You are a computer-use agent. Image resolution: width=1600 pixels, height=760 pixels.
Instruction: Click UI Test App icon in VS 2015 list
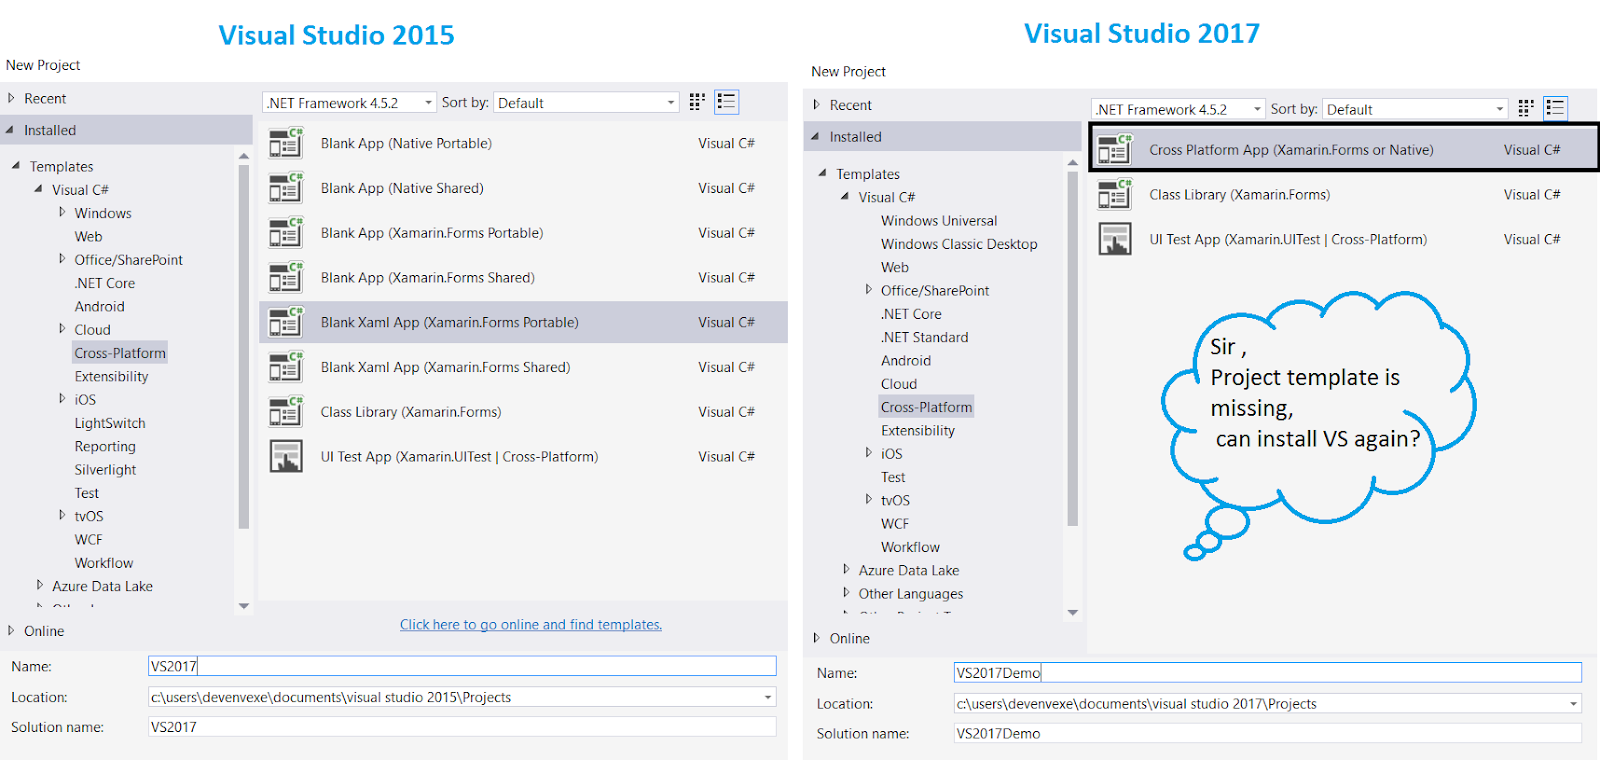pos(286,456)
